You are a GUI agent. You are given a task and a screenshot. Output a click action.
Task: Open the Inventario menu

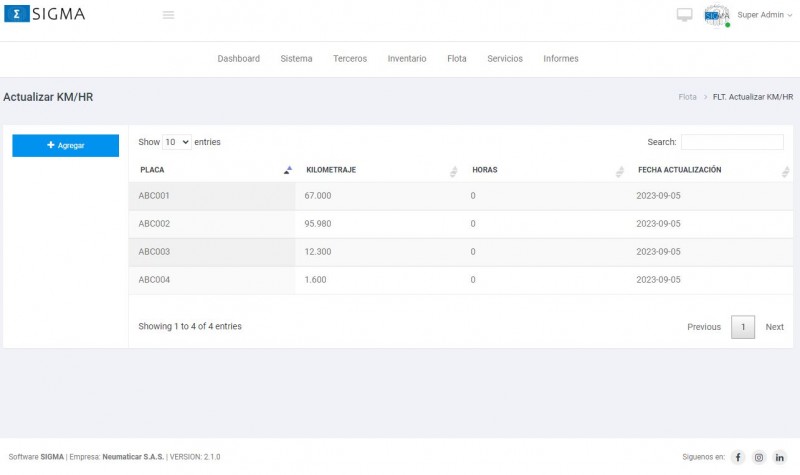tap(407, 59)
